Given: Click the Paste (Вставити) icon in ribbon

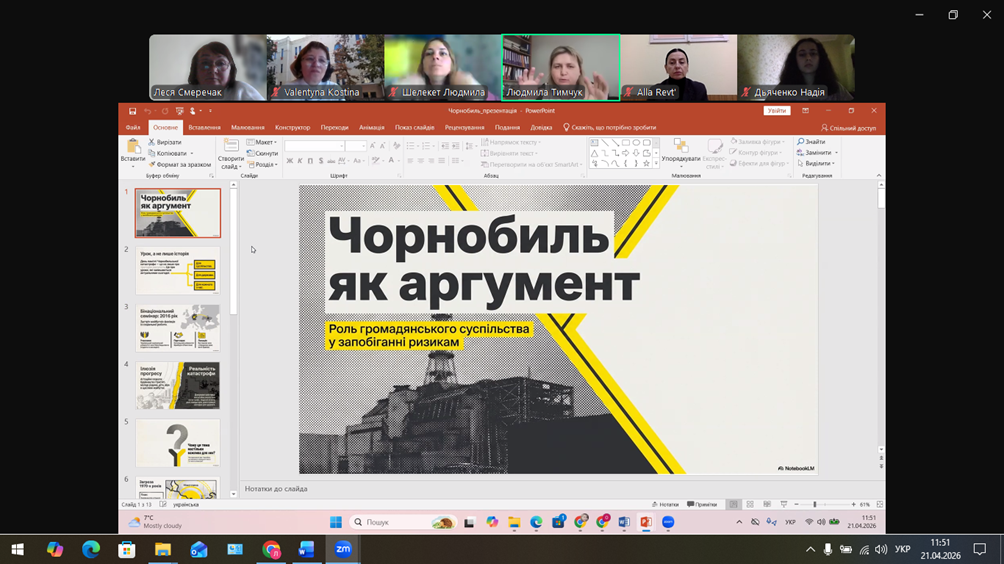Looking at the screenshot, I should coord(132,148).
